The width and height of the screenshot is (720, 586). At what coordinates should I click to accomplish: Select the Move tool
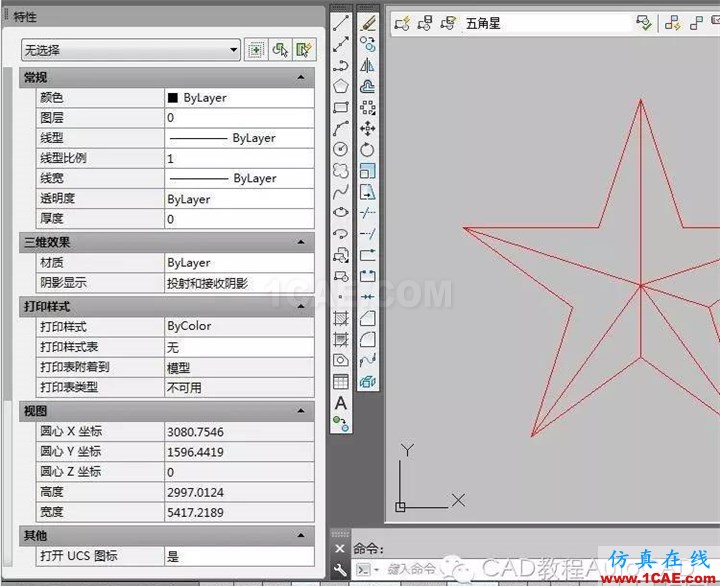pyautogui.click(x=368, y=129)
